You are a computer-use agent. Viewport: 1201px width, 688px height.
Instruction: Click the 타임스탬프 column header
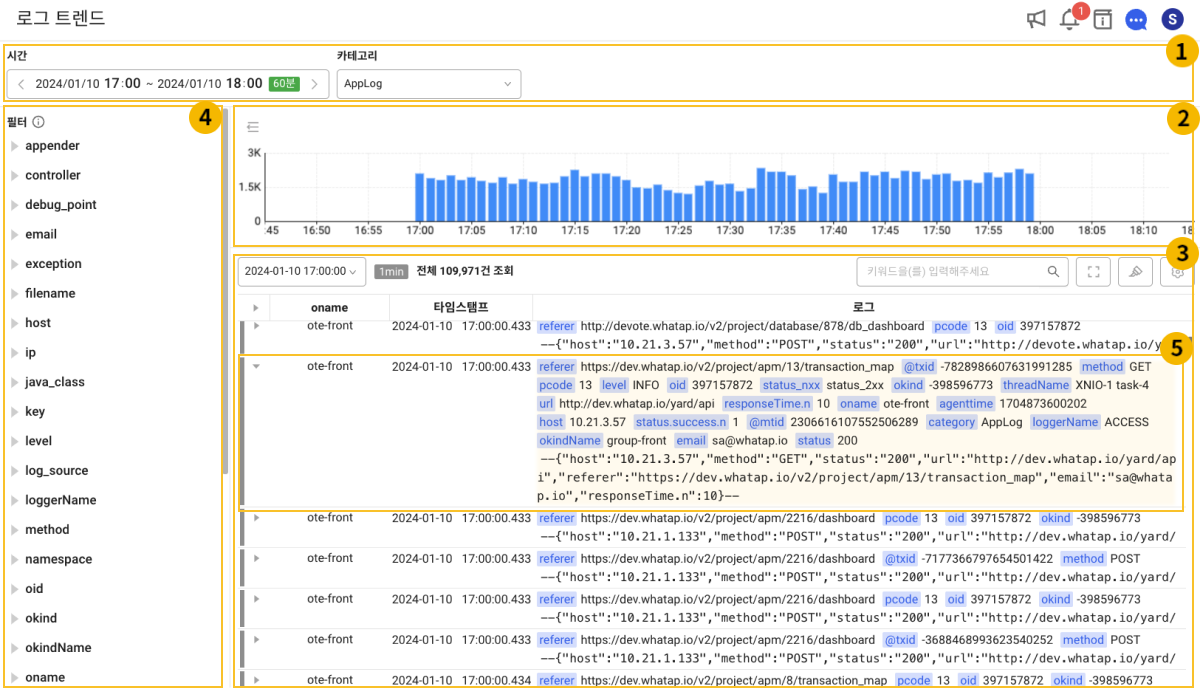[x=461, y=307]
